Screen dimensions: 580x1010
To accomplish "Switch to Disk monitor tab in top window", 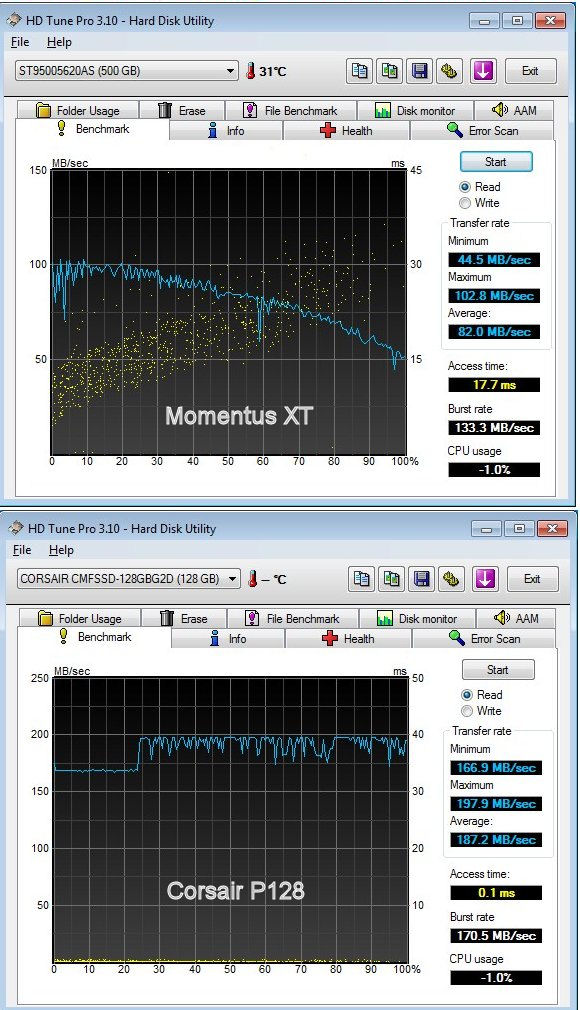I will click(415, 110).
